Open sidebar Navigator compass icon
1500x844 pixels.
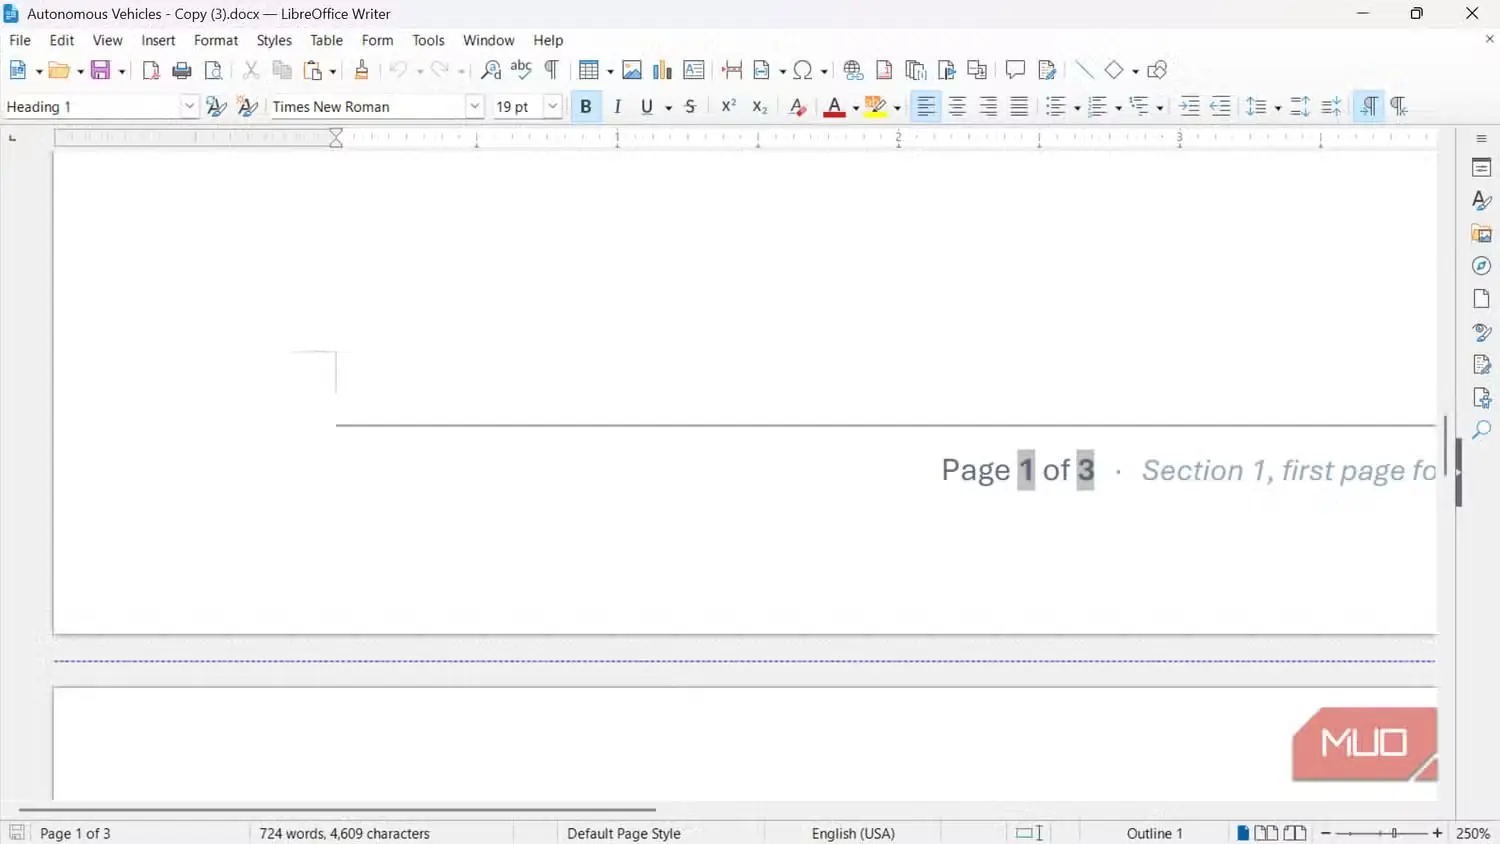click(x=1482, y=266)
